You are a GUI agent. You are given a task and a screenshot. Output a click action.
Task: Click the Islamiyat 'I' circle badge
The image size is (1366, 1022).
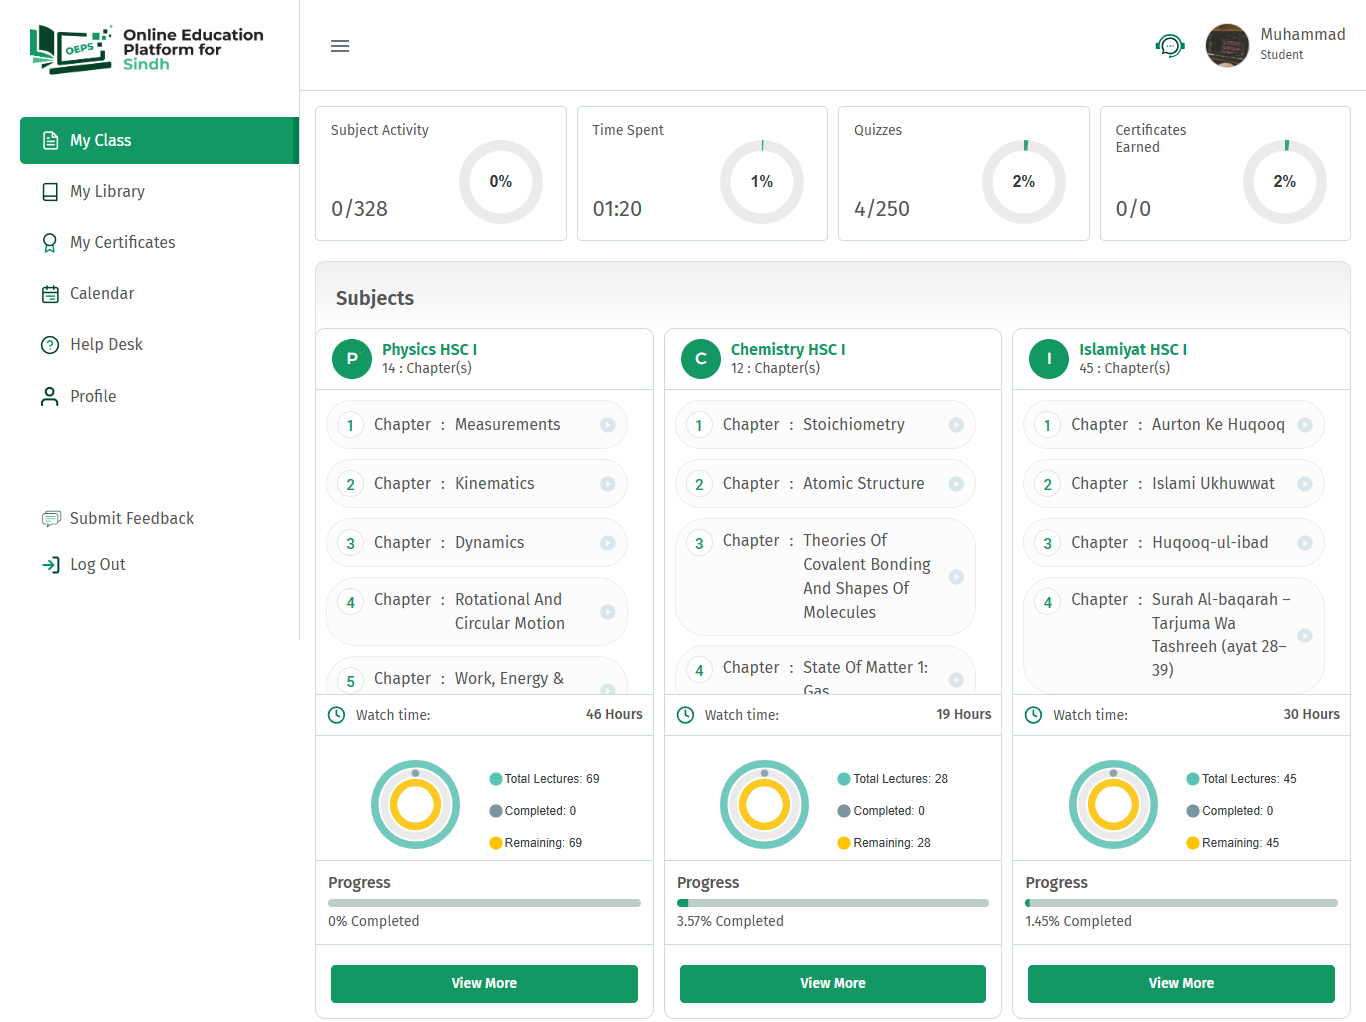click(1049, 359)
